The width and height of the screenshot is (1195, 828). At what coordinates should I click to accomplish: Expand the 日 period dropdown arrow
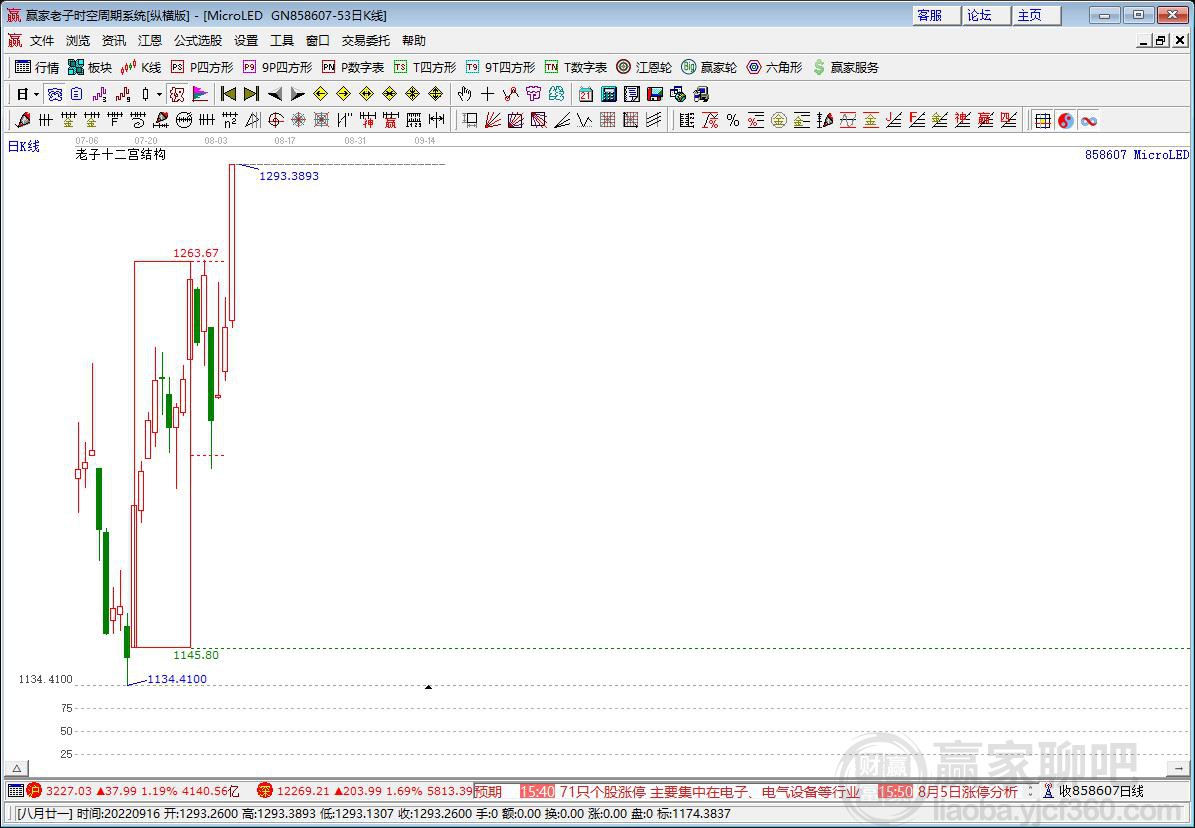click(x=36, y=95)
